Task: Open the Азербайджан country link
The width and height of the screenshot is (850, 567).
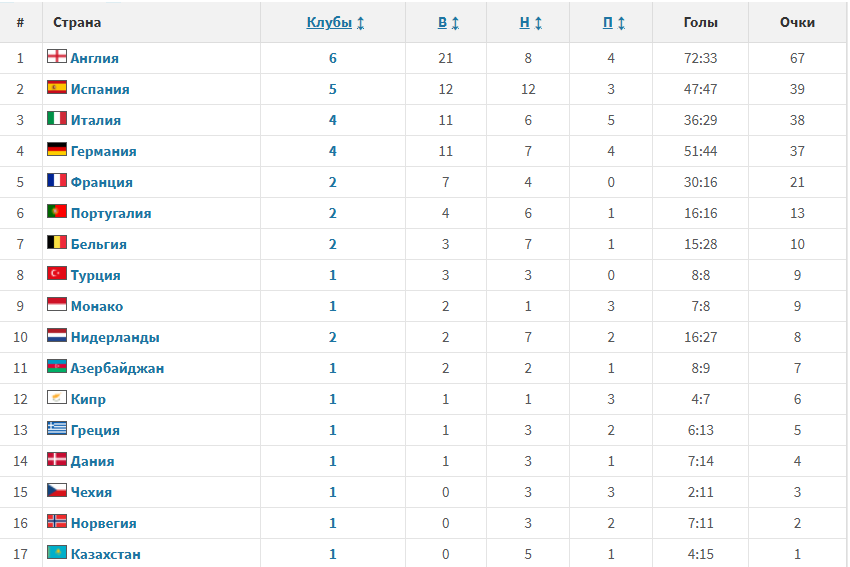Action: tap(117, 368)
